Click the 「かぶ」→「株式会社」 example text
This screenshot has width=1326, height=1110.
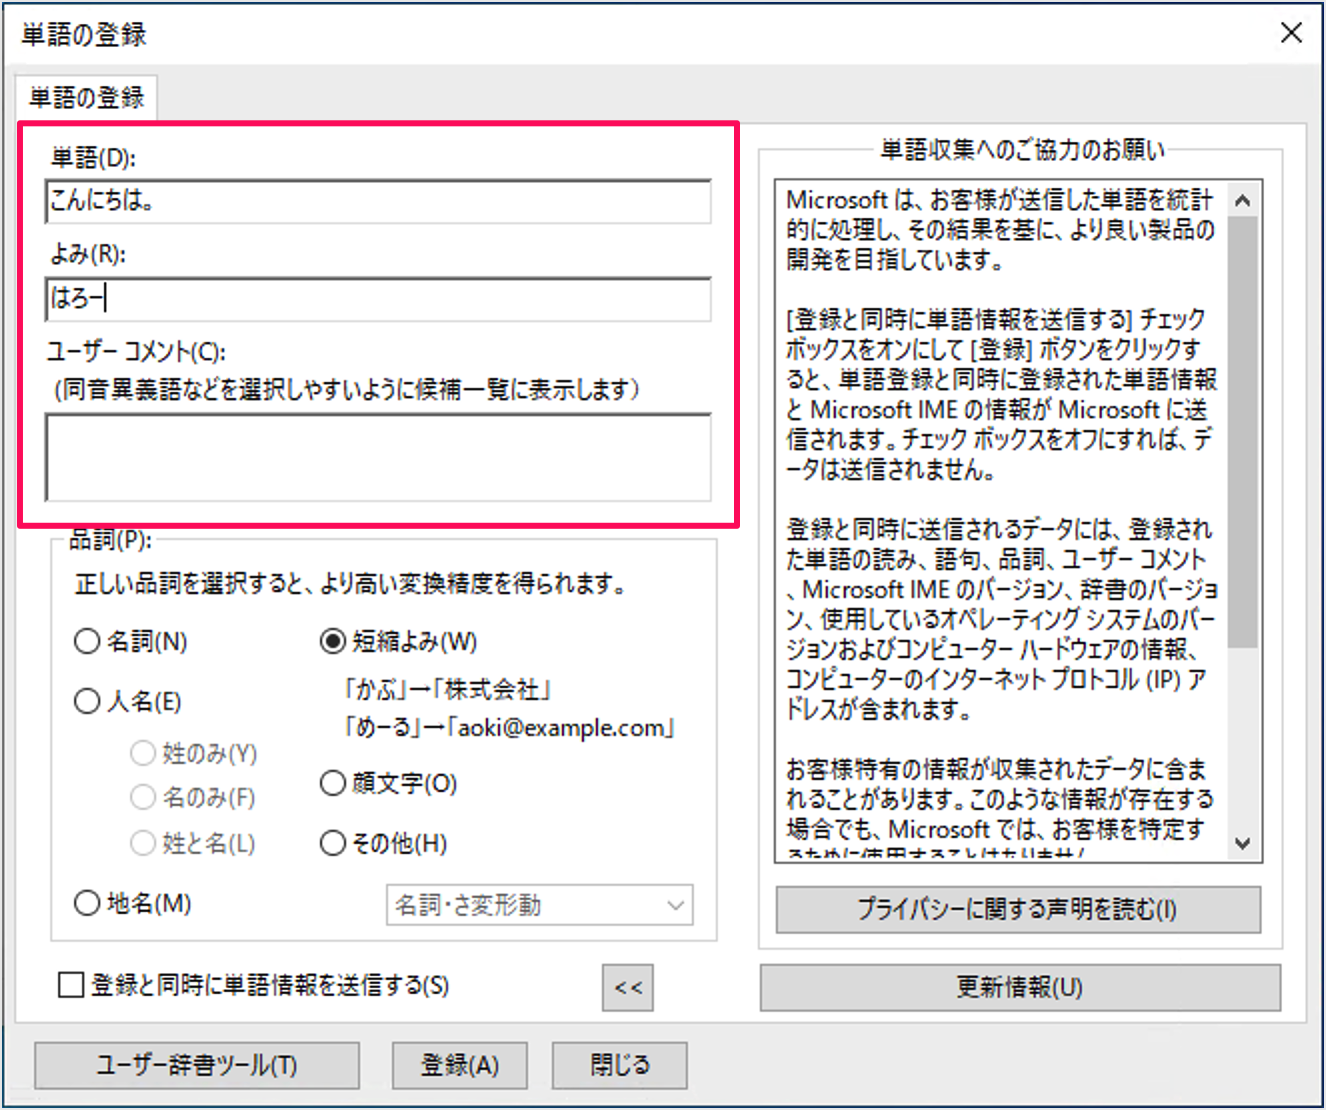(447, 689)
